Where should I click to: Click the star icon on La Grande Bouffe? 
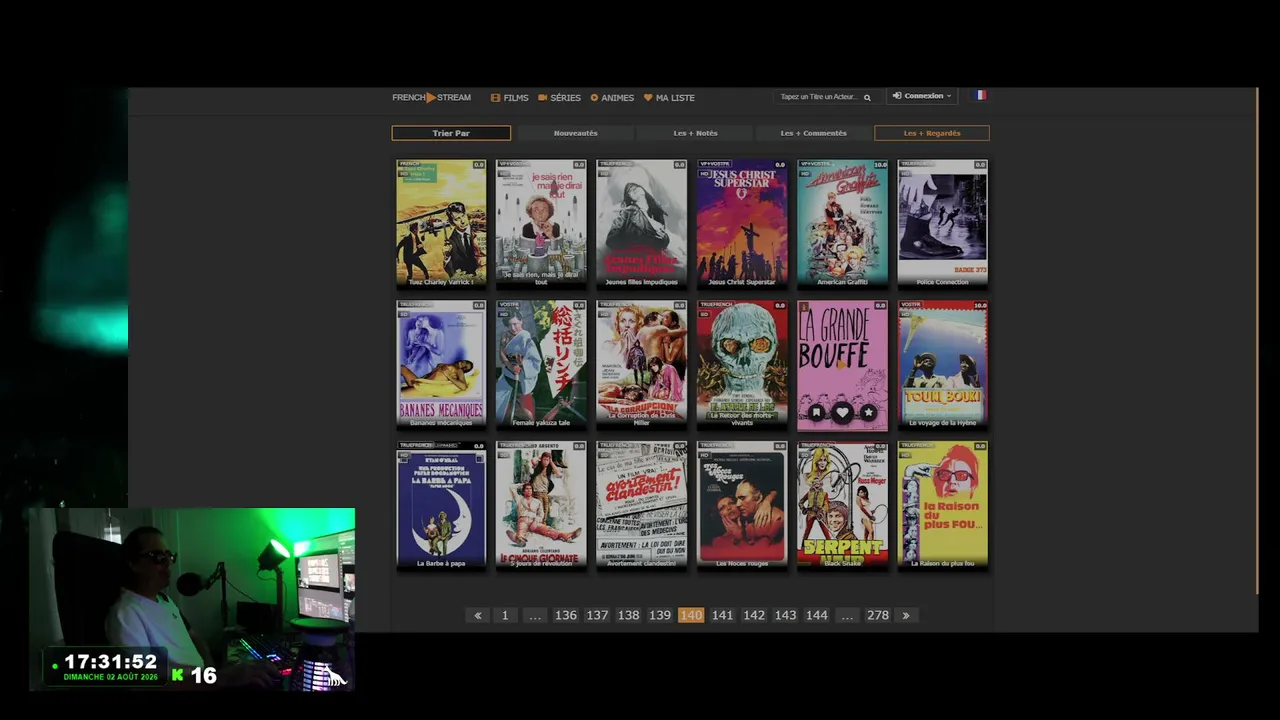(x=868, y=412)
